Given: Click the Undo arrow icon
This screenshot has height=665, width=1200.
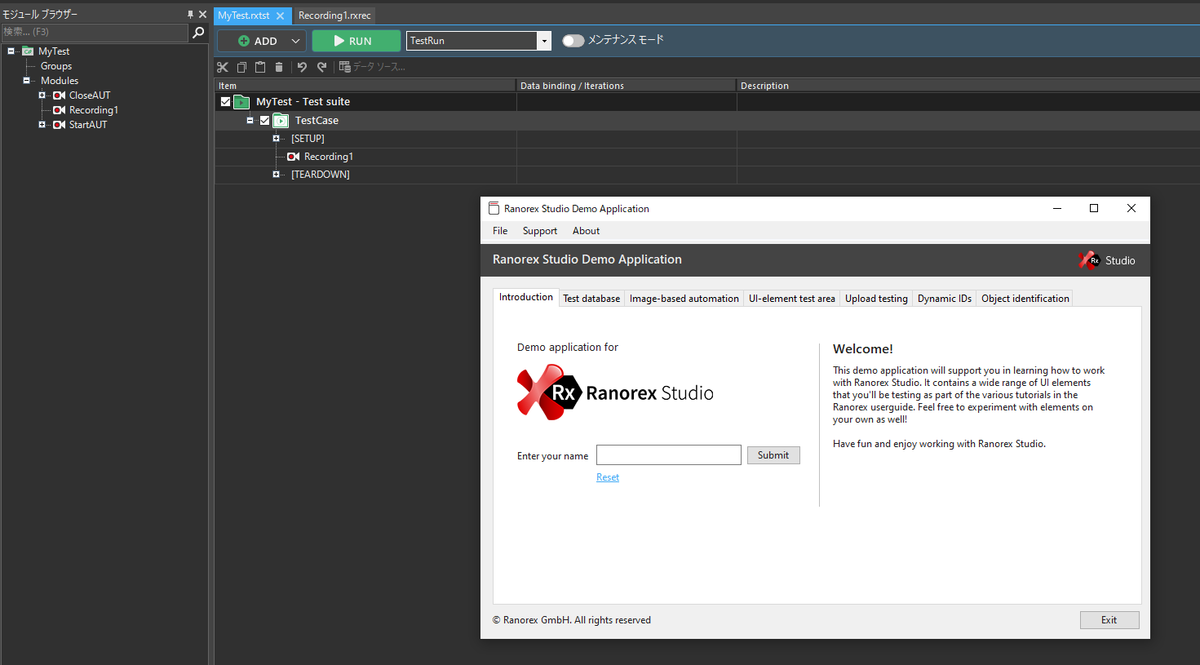Looking at the screenshot, I should [x=302, y=67].
